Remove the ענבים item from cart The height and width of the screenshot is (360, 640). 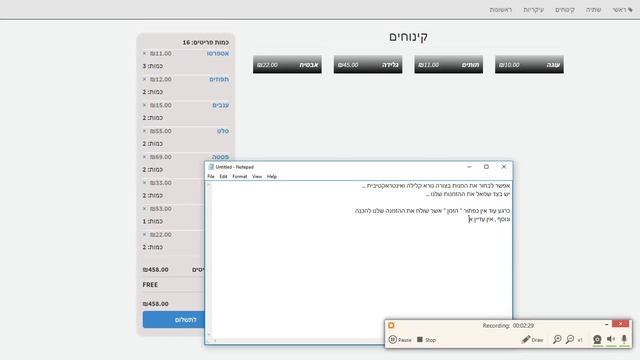tap(144, 105)
